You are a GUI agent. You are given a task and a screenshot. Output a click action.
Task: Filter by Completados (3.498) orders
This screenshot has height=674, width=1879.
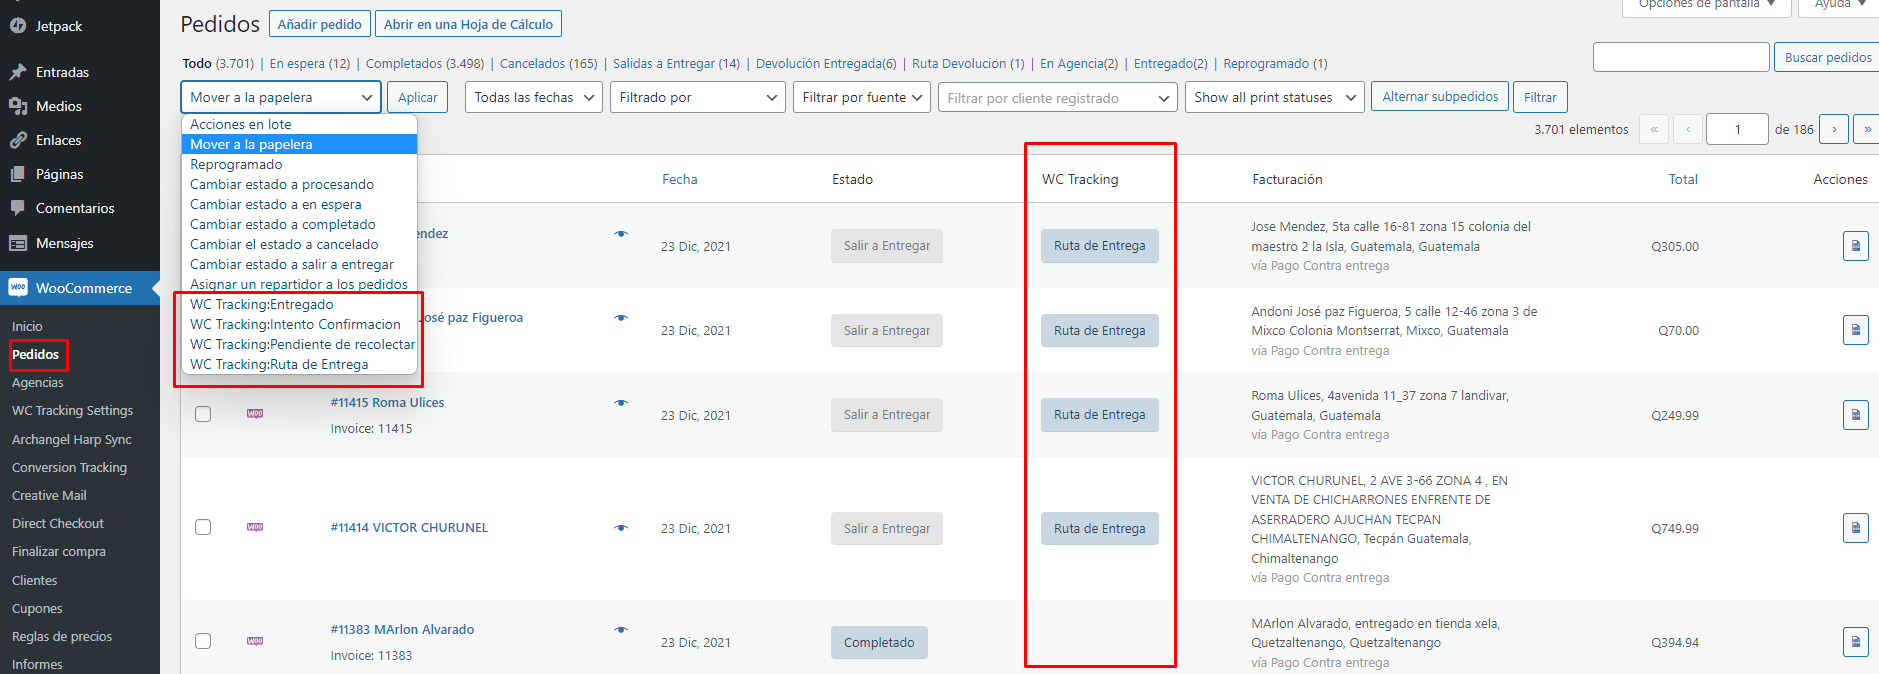click(425, 63)
